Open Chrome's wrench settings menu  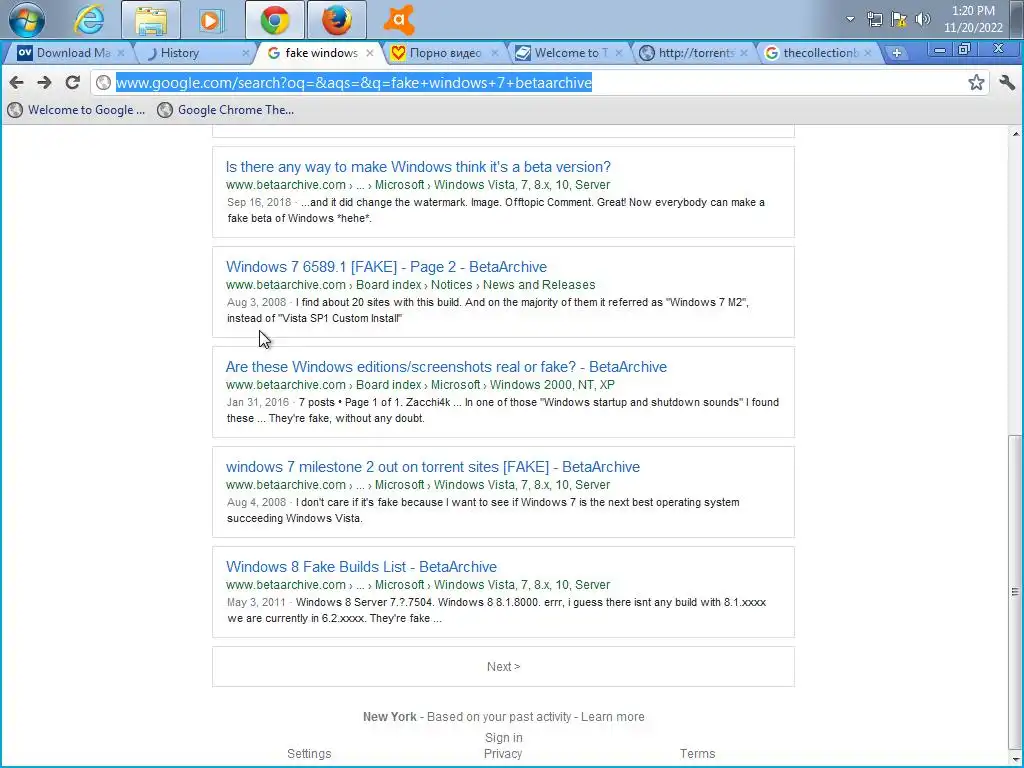pyautogui.click(x=1006, y=82)
